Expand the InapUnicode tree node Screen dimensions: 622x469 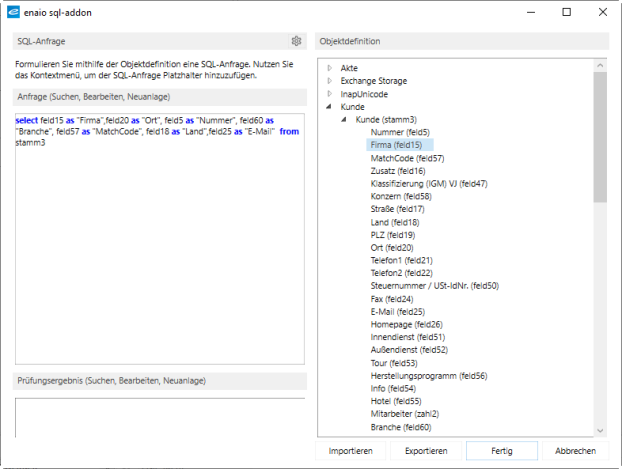point(329,94)
